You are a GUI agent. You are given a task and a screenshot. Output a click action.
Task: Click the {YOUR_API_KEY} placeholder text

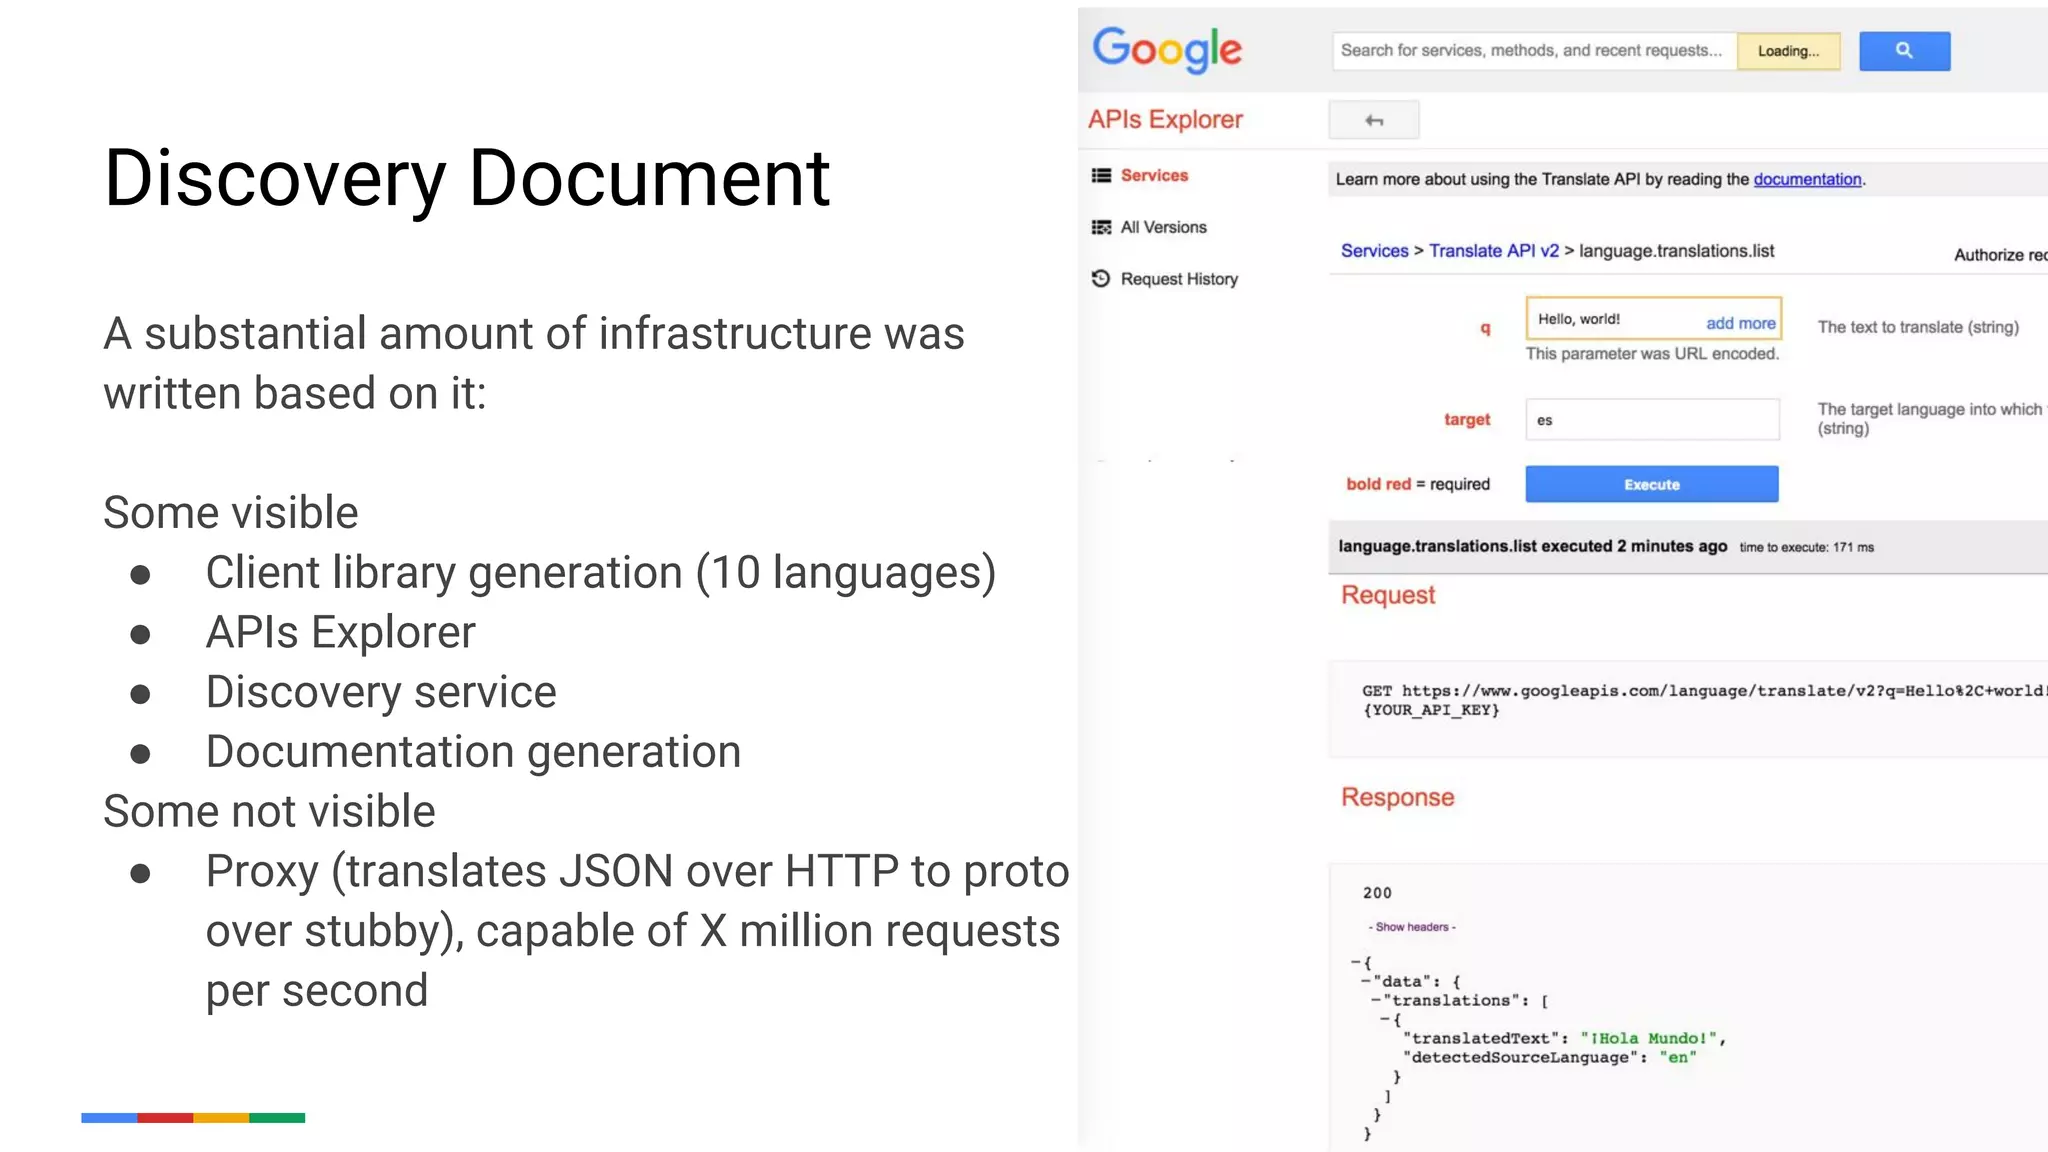[1431, 710]
